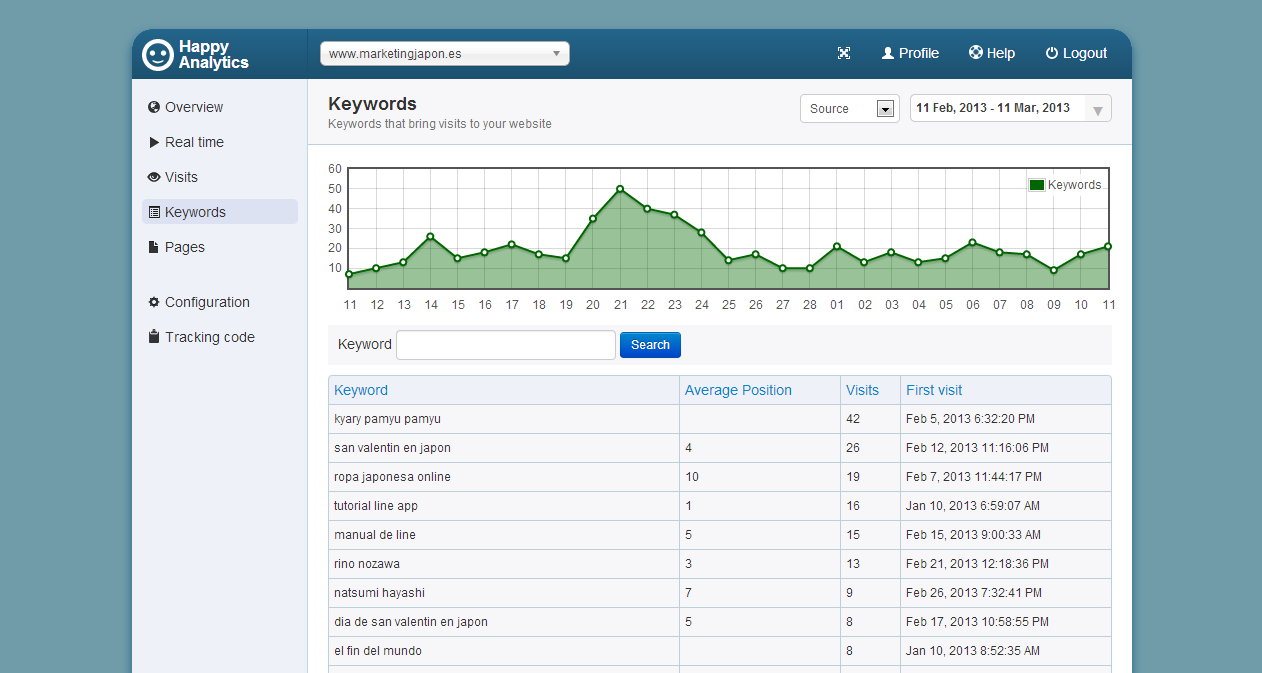The image size is (1262, 673).
Task: Click the Configuration gear icon
Action: point(154,302)
